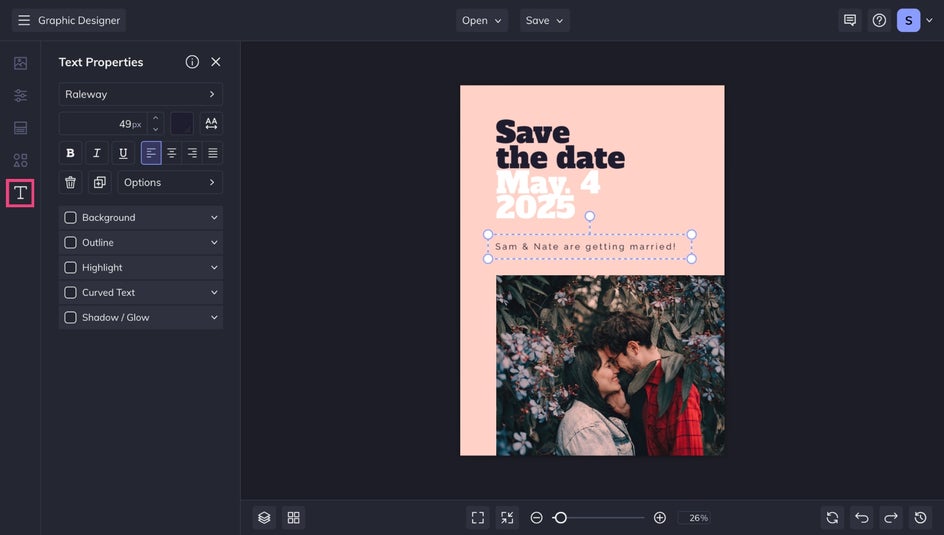Expand the Curved Text section chevron

coord(214,292)
